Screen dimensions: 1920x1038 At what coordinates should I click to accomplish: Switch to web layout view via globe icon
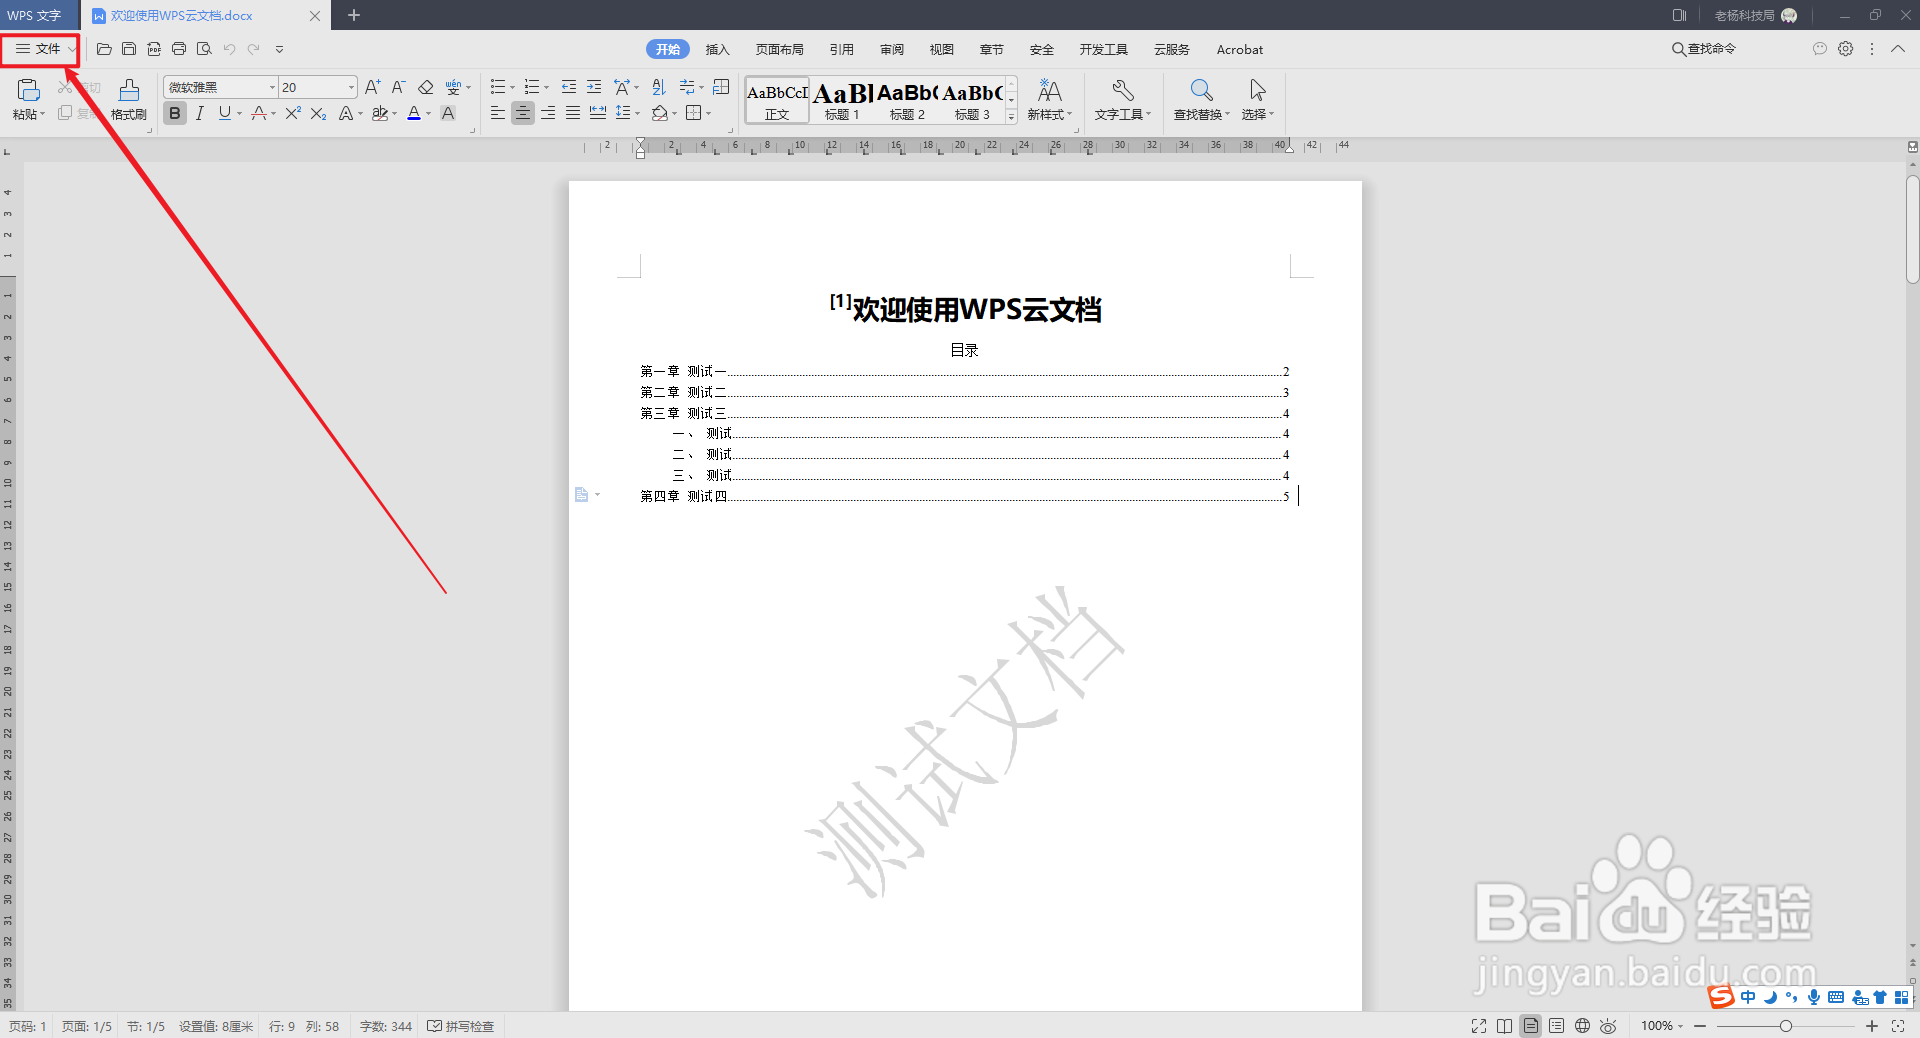(x=1582, y=1026)
